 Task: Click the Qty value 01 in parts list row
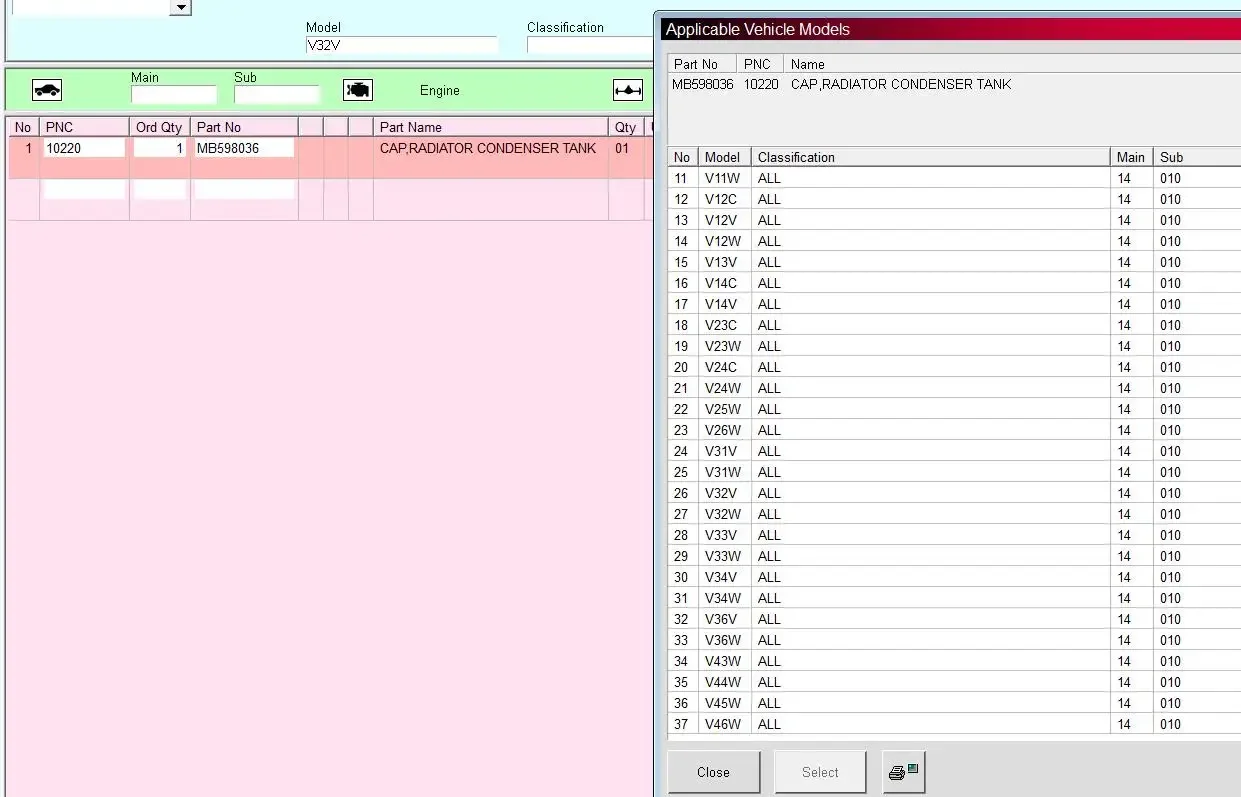622,148
